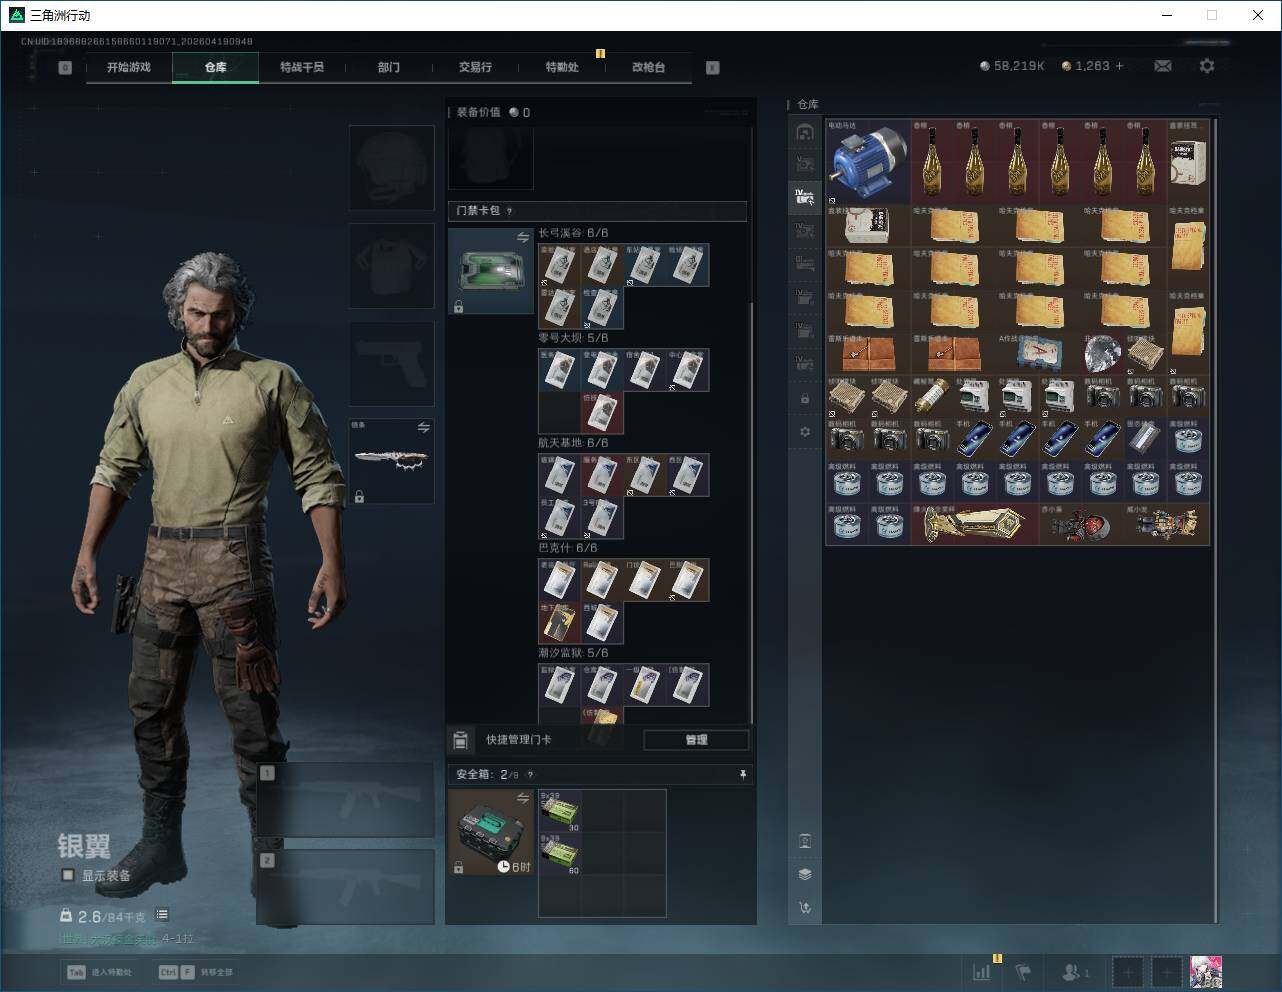
Task: Click the second empty plus slot beside avatar
Action: coord(1166,972)
